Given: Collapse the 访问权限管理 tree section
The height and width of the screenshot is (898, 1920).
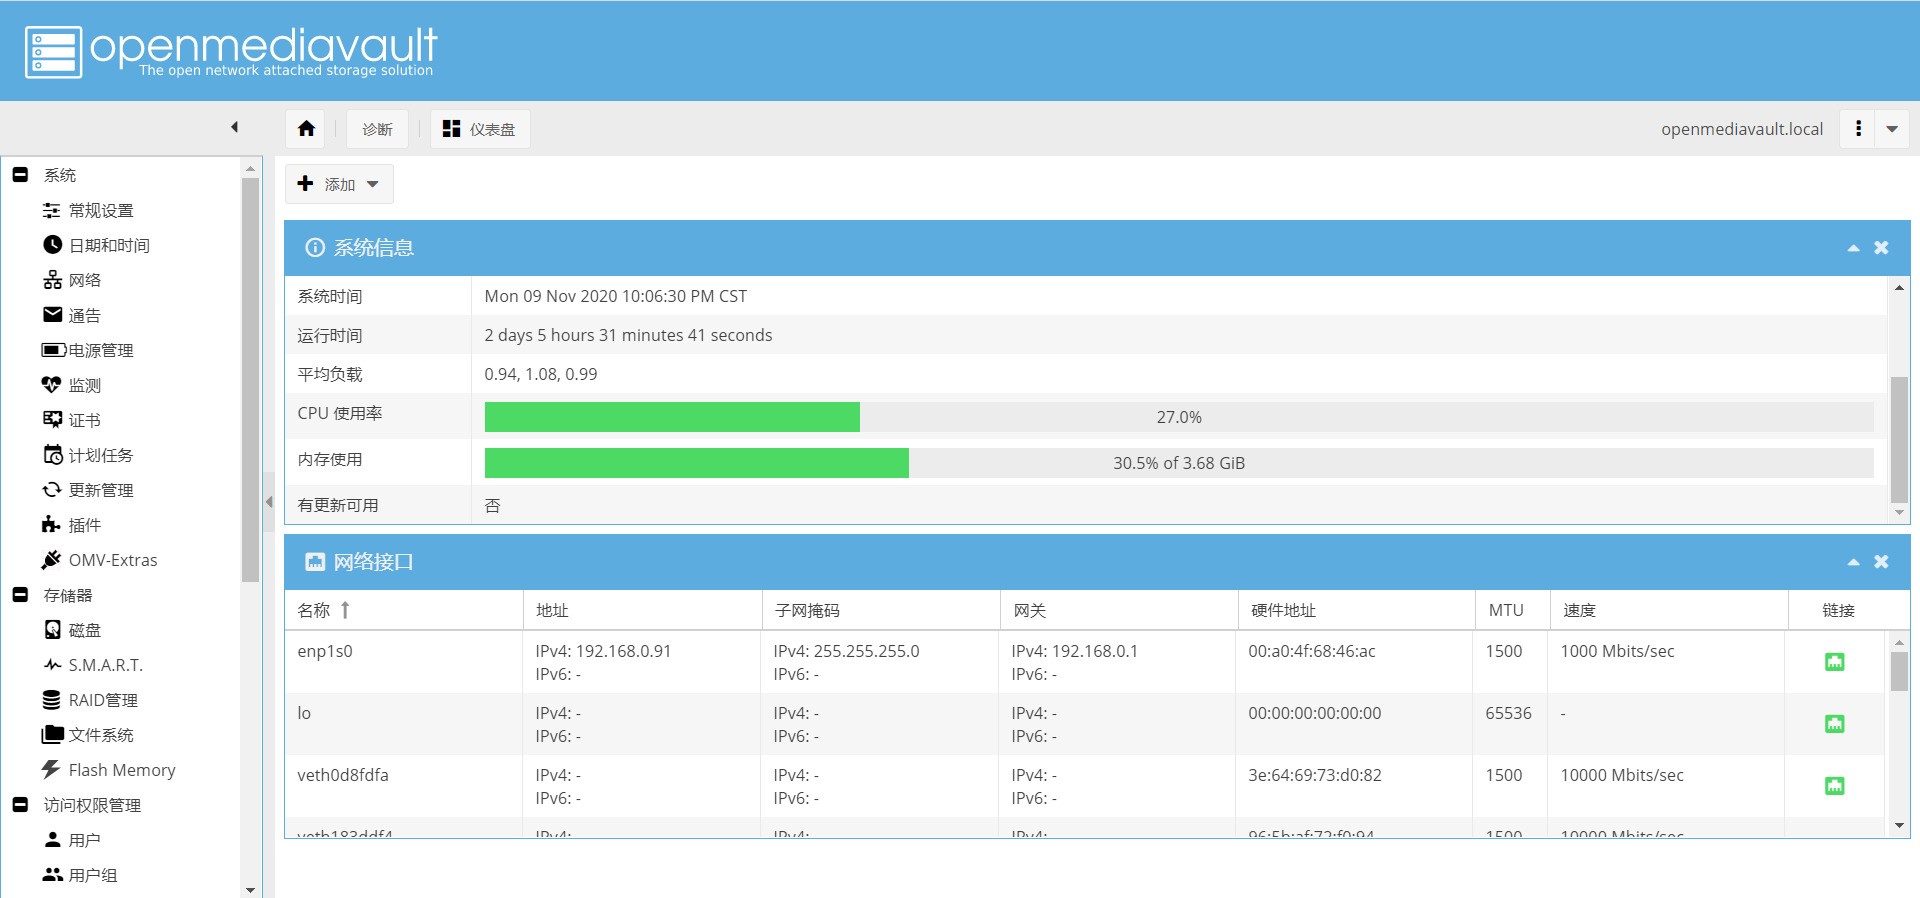Looking at the screenshot, I should point(20,805).
